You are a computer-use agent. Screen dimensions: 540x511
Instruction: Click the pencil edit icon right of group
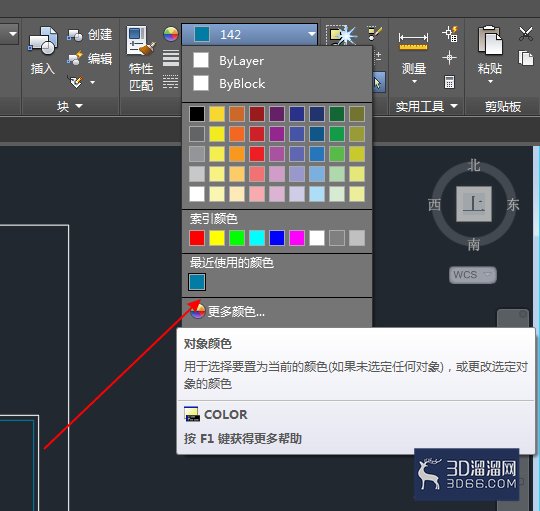374,33
